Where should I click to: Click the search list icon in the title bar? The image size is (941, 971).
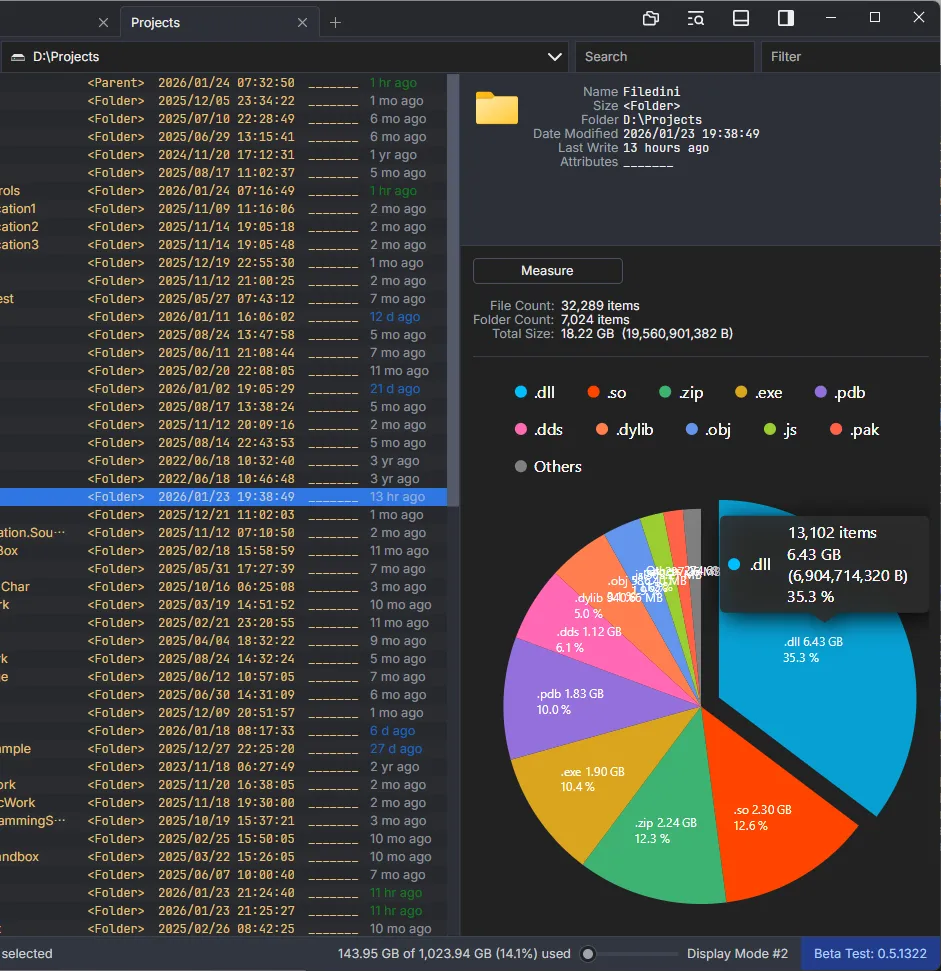(x=695, y=18)
